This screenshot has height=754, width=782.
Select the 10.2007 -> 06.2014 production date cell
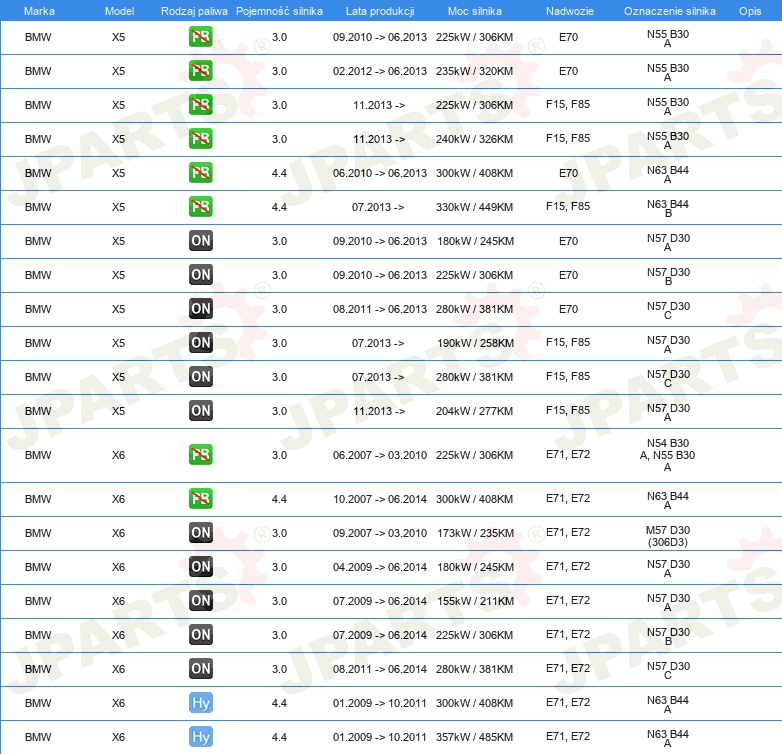pos(380,499)
